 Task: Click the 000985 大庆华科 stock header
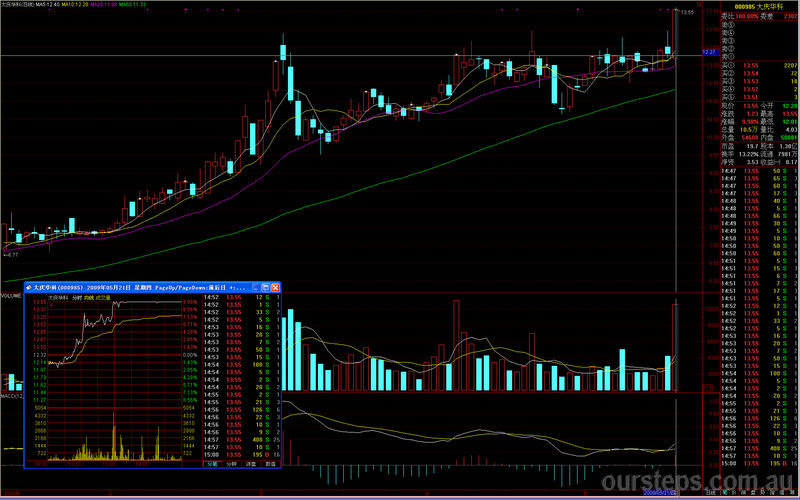click(x=759, y=7)
